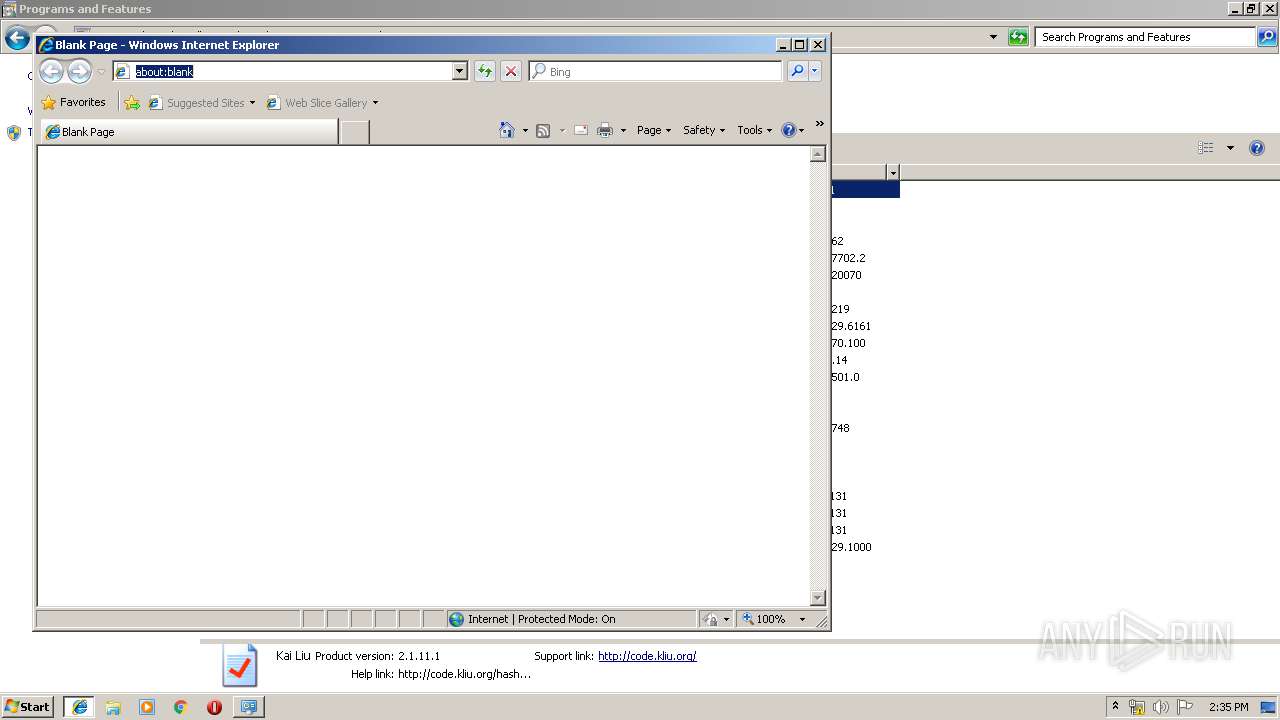Click the Windows Start button
Screen dimensions: 1280x720
(x=28, y=706)
